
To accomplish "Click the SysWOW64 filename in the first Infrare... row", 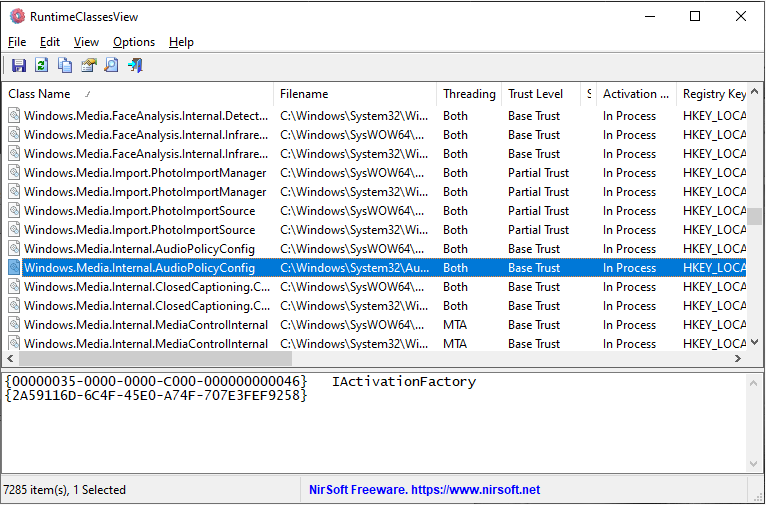I will [352, 135].
